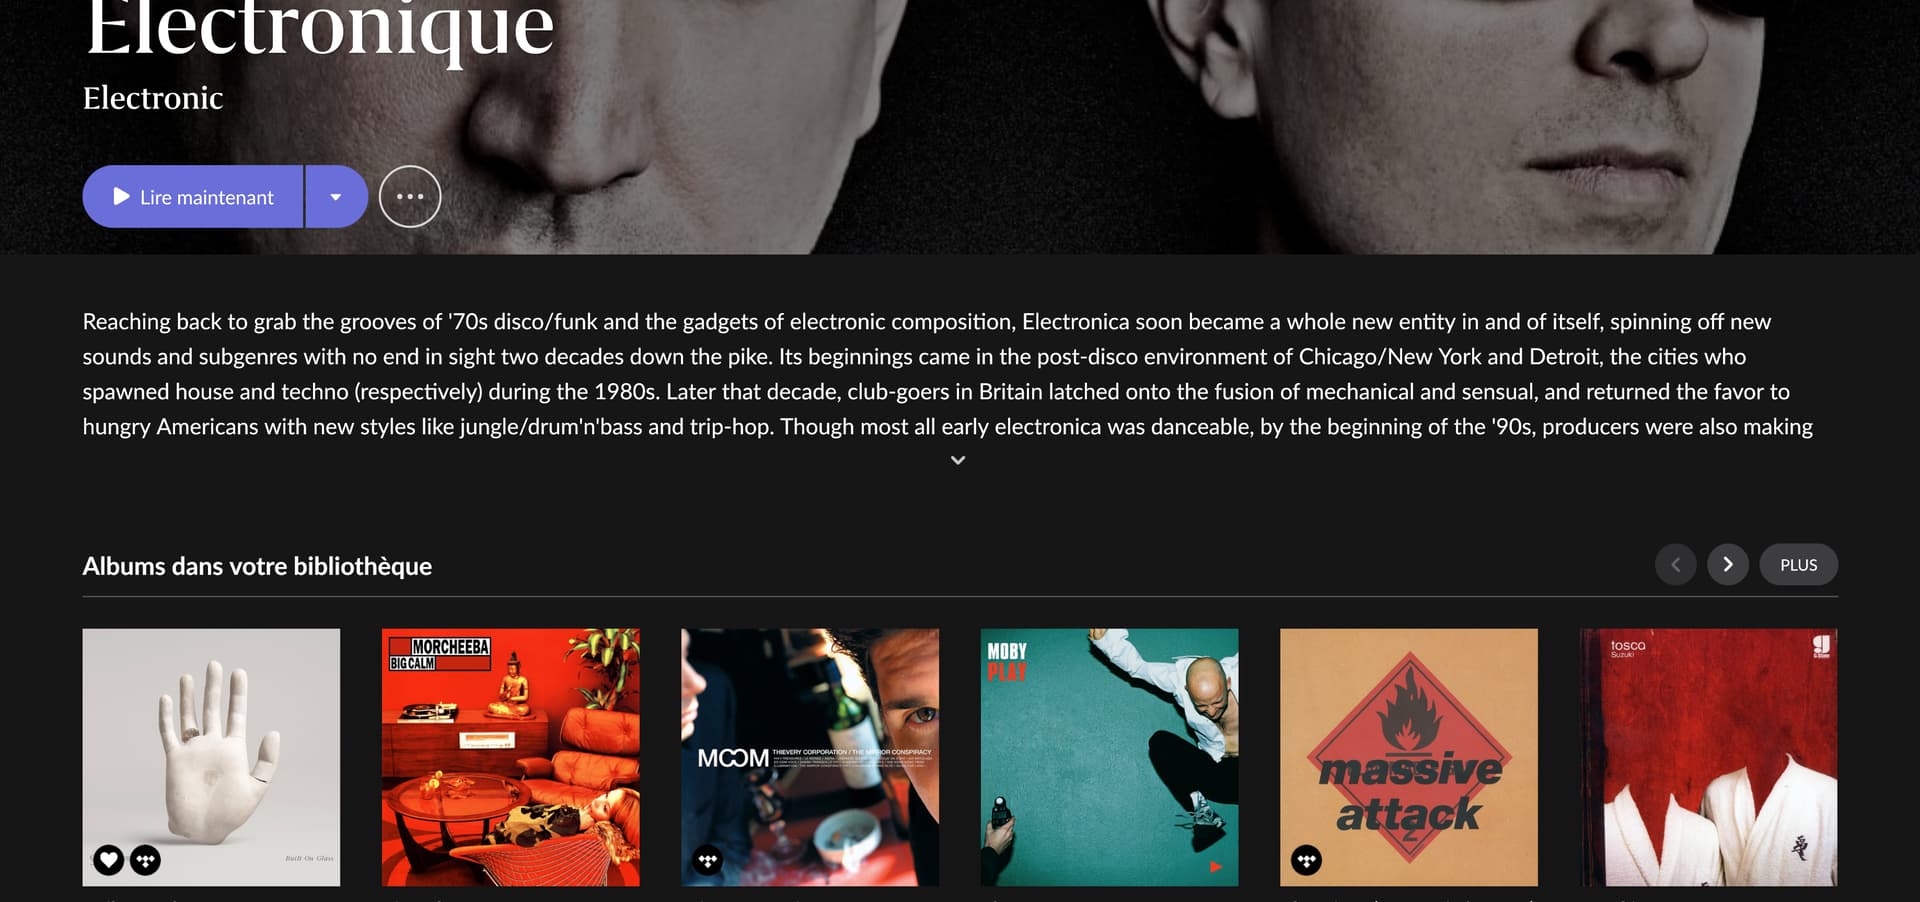Click the PLUS button for more albums
Screen dimensions: 1920x902
pyautogui.click(x=1799, y=565)
